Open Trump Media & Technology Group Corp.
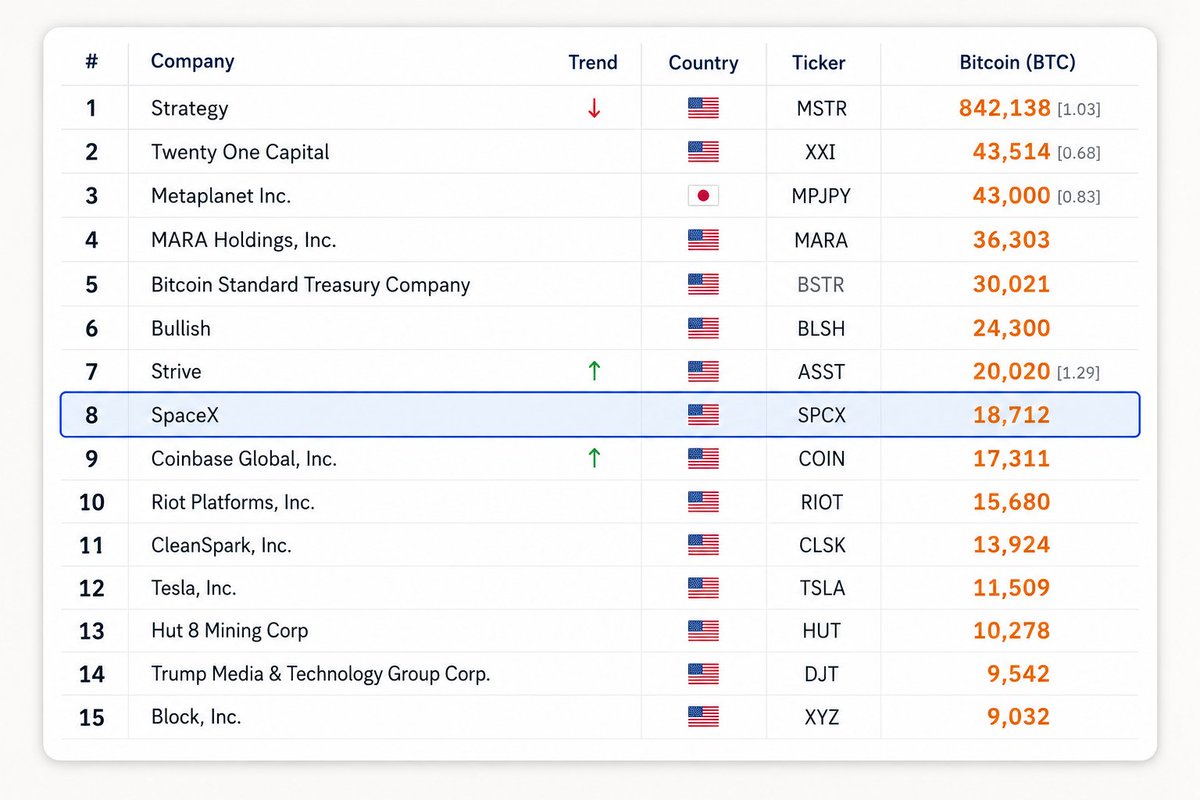Viewport: 1200px width, 800px height. (320, 675)
